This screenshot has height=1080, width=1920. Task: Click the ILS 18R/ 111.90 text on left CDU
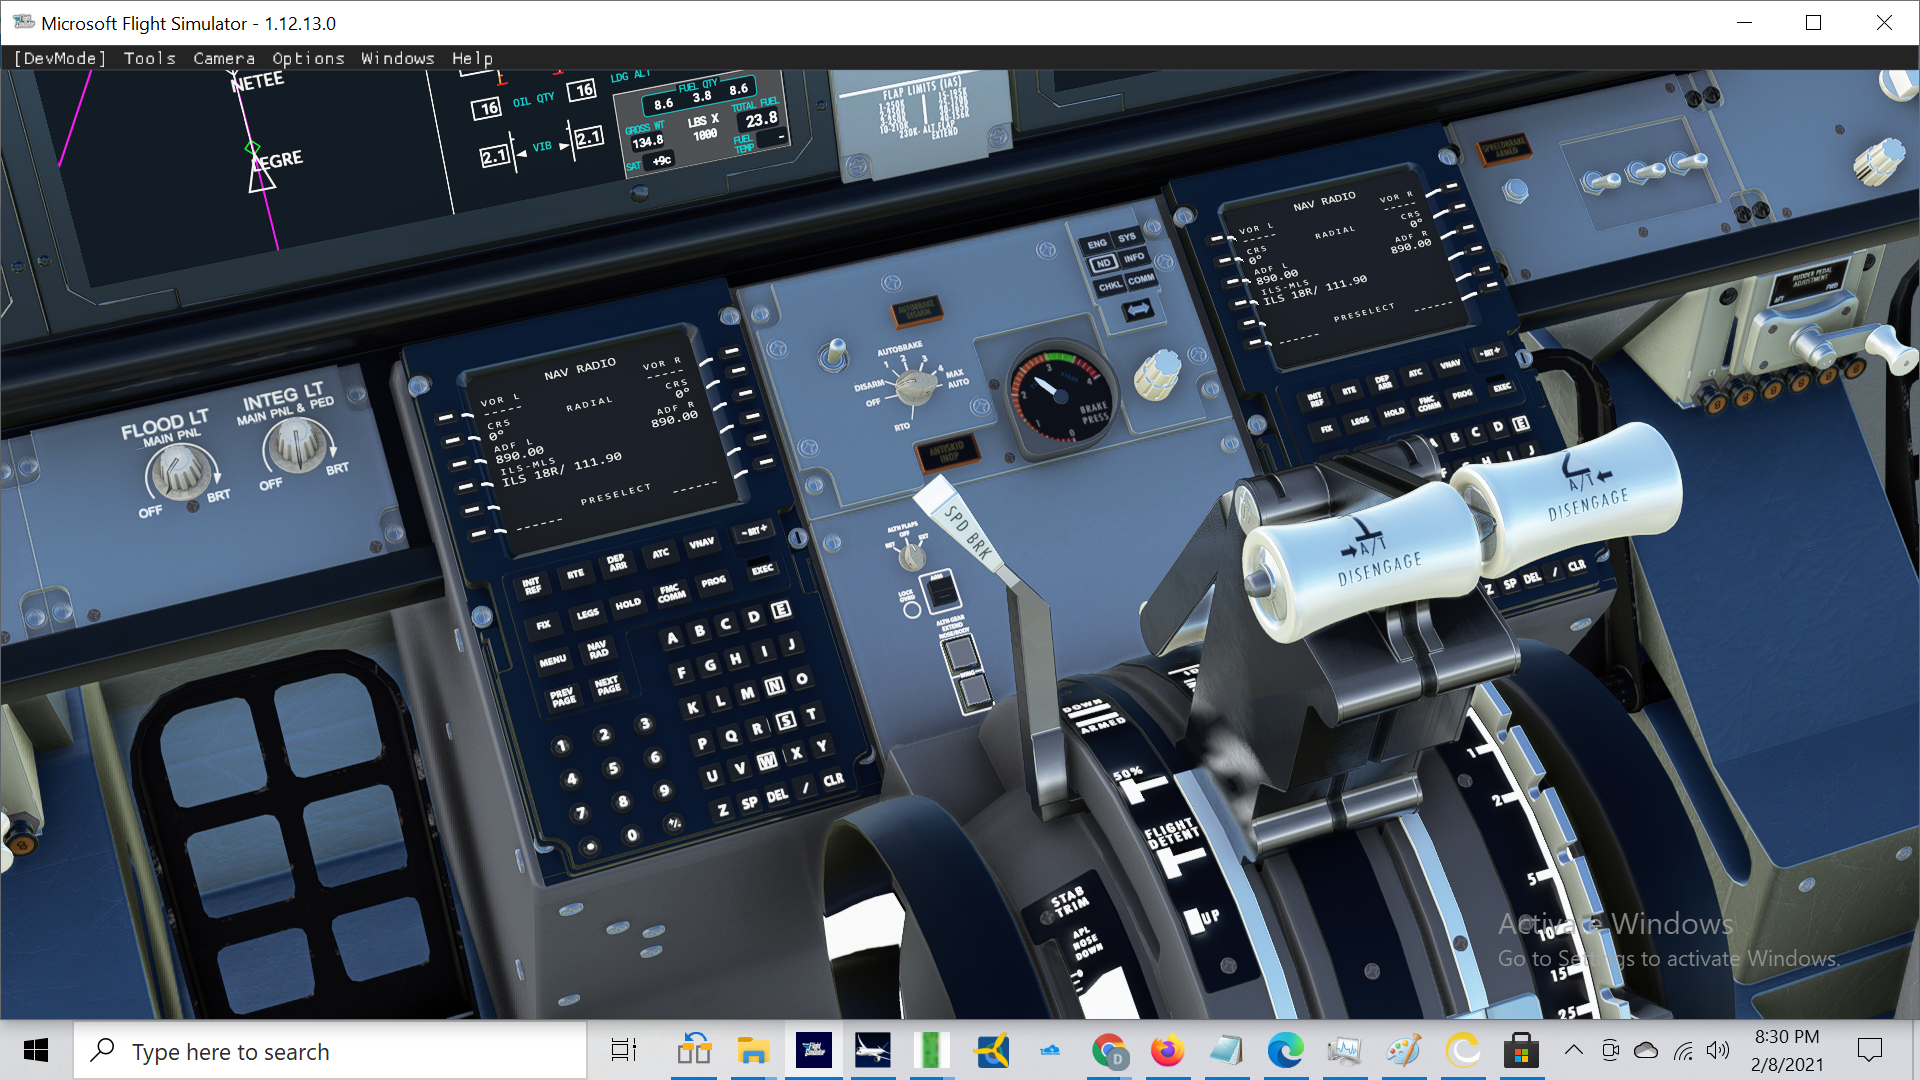tap(562, 468)
